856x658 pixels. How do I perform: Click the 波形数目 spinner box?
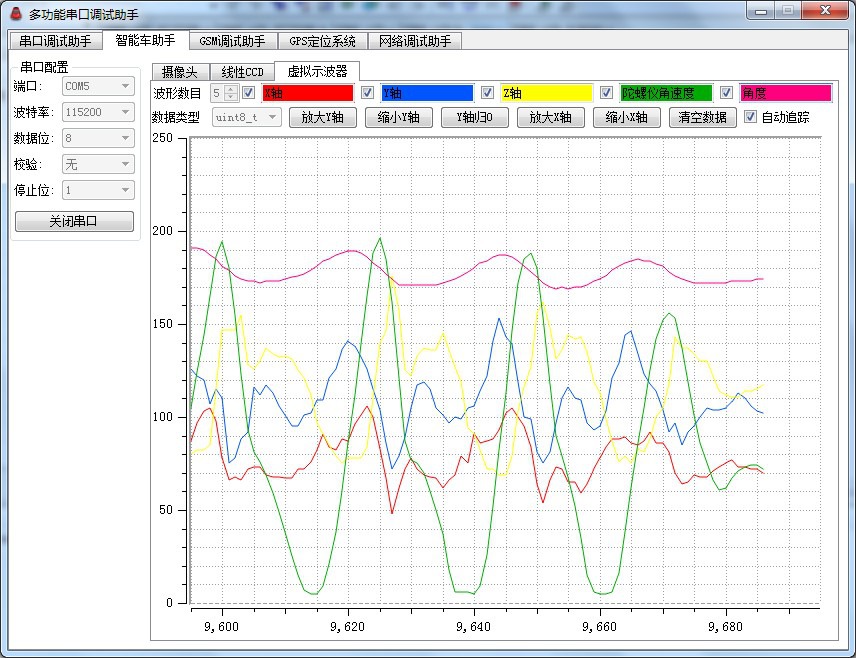pos(224,93)
